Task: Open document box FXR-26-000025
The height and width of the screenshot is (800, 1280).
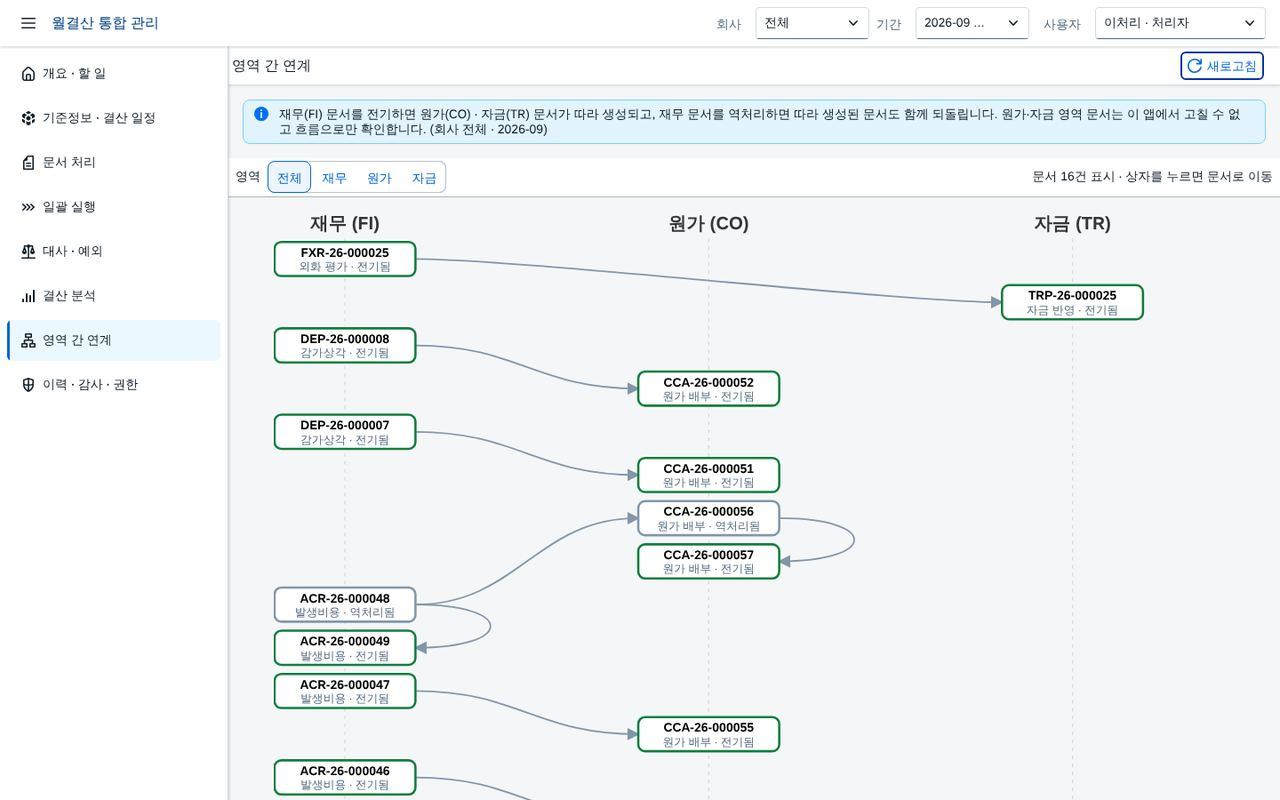Action: tap(345, 259)
